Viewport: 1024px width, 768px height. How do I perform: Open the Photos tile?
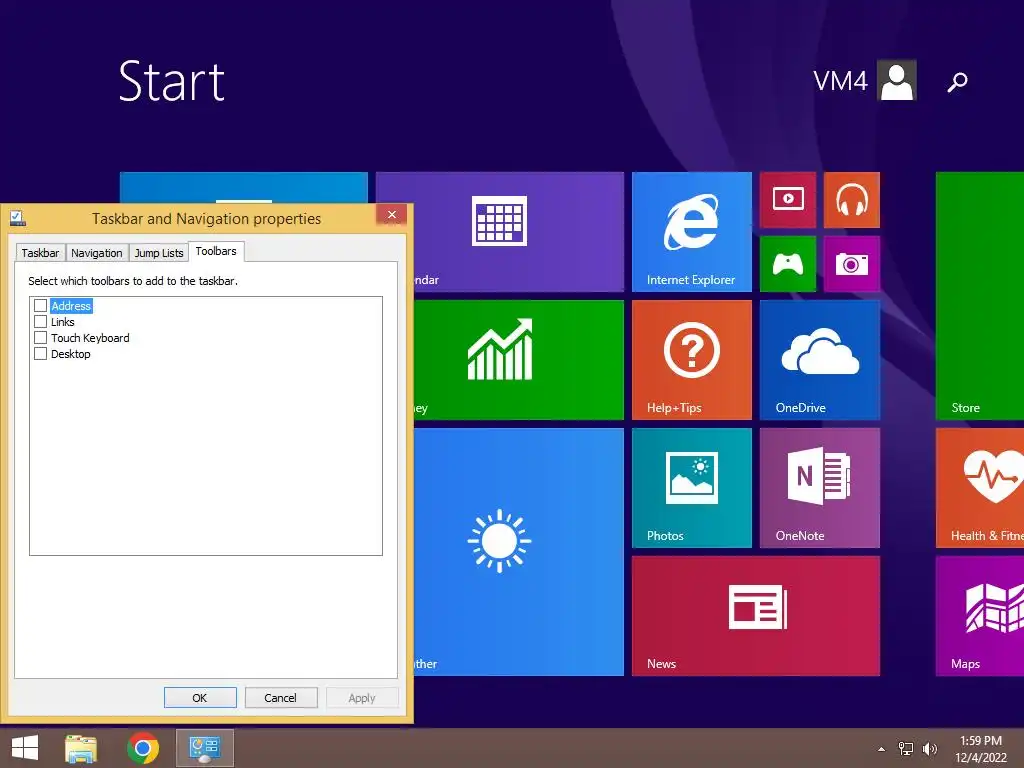coord(692,488)
